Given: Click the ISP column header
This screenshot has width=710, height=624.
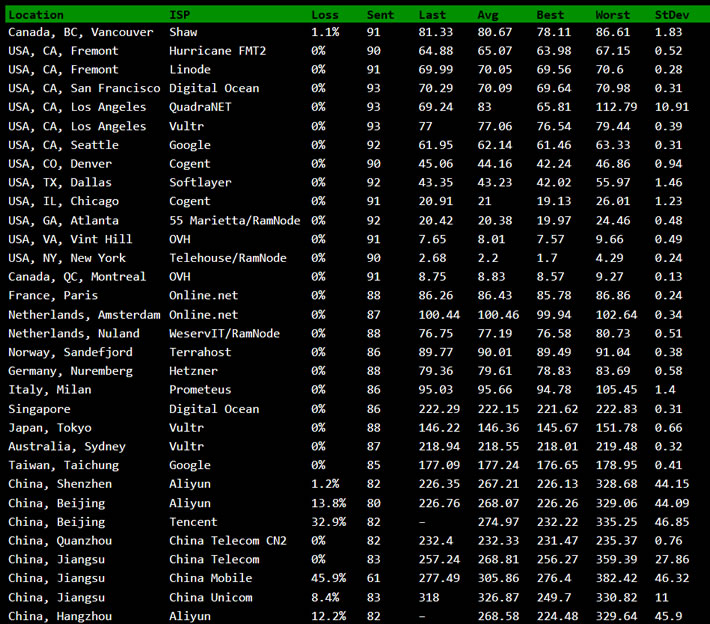Looking at the screenshot, I should tap(179, 15).
